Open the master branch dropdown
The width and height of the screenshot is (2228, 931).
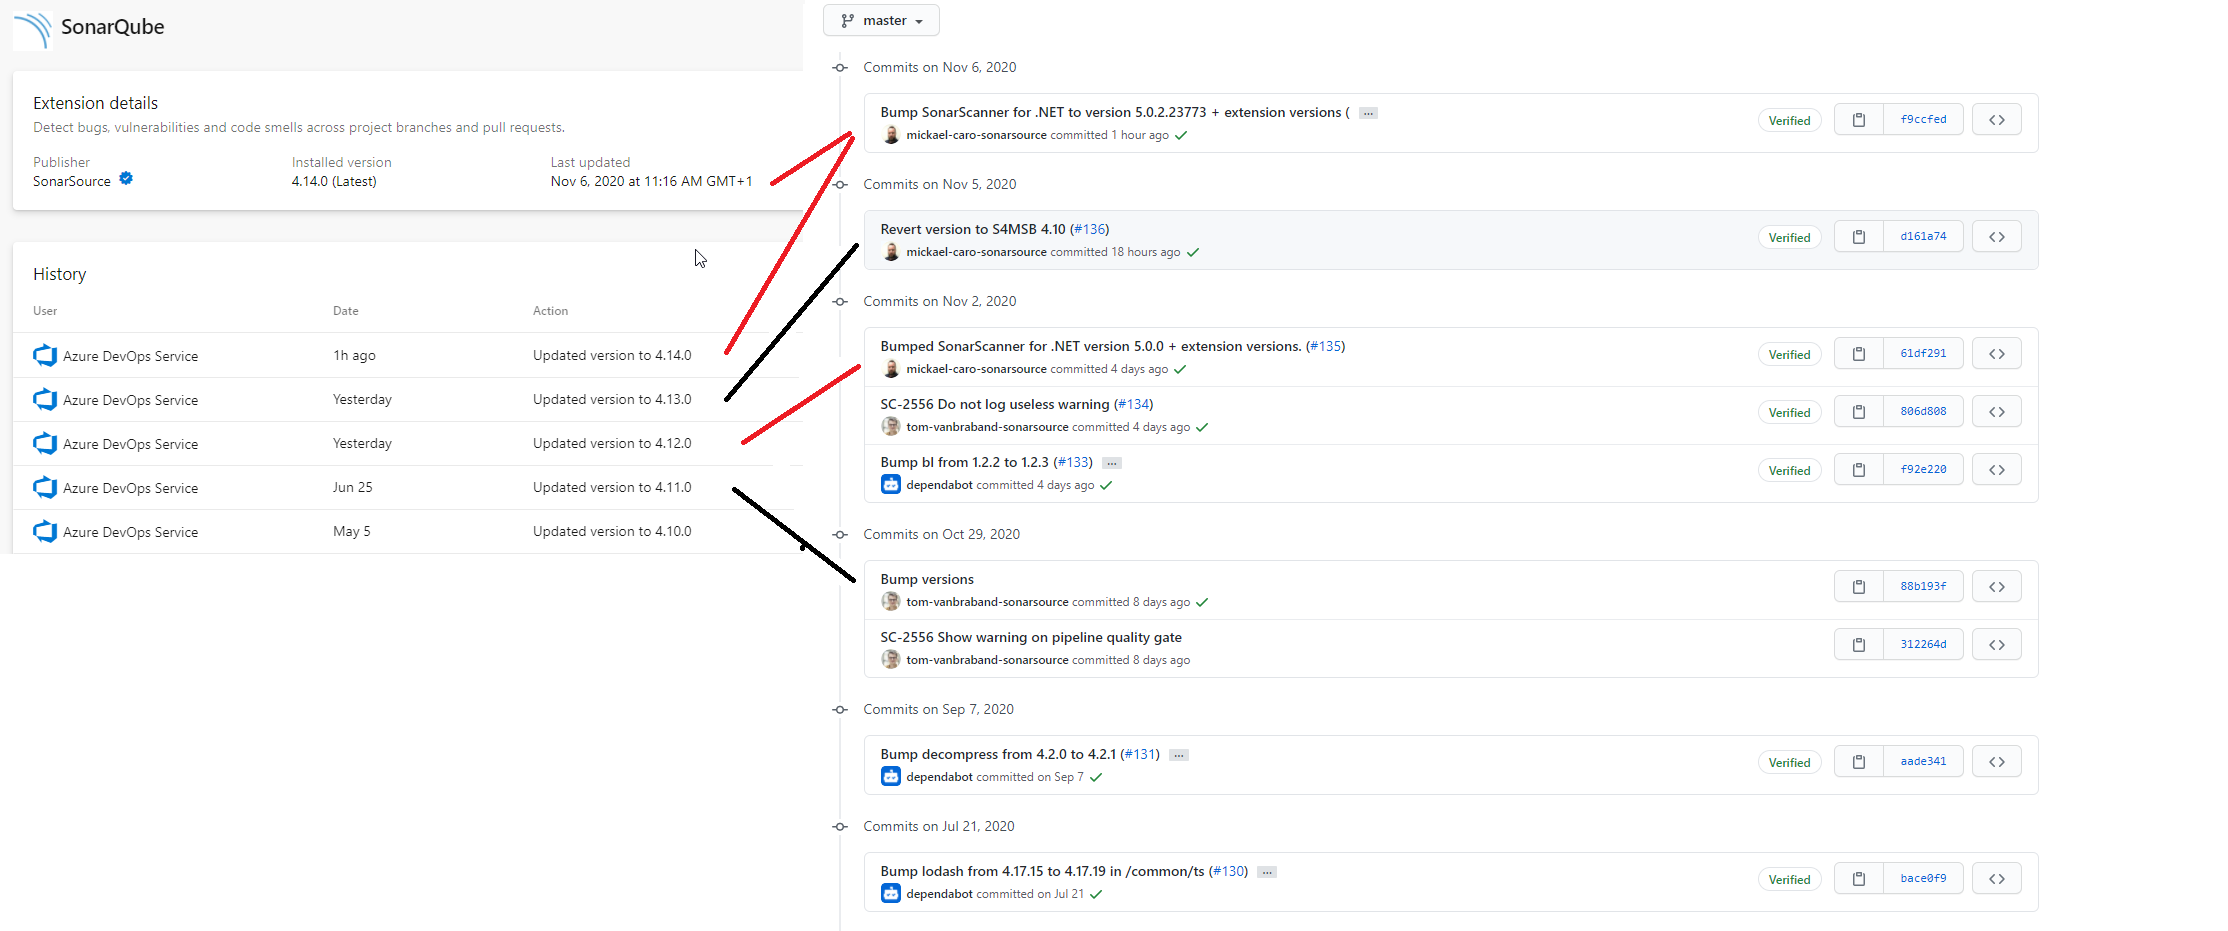[881, 20]
